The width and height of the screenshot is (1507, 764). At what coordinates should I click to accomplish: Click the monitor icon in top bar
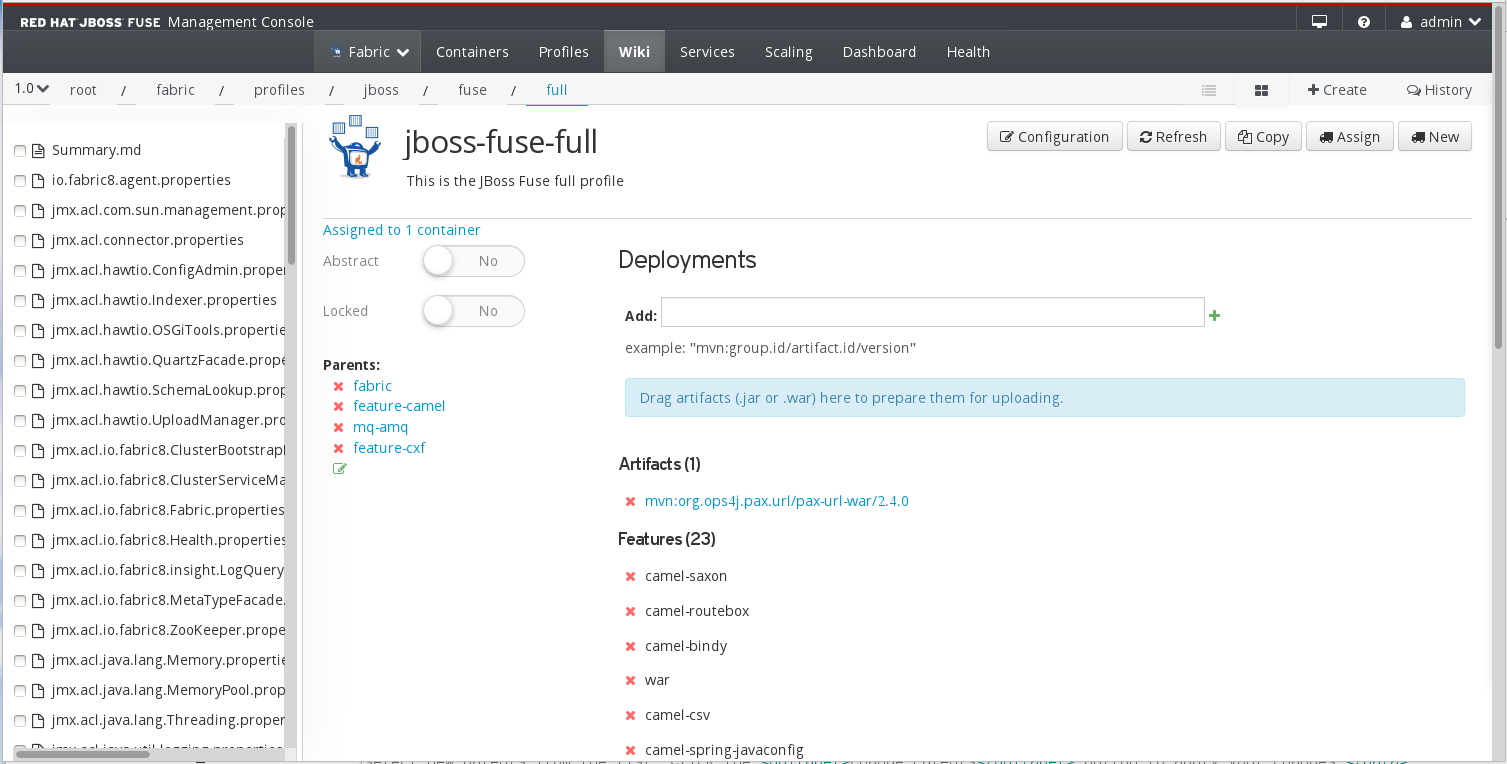1319,22
